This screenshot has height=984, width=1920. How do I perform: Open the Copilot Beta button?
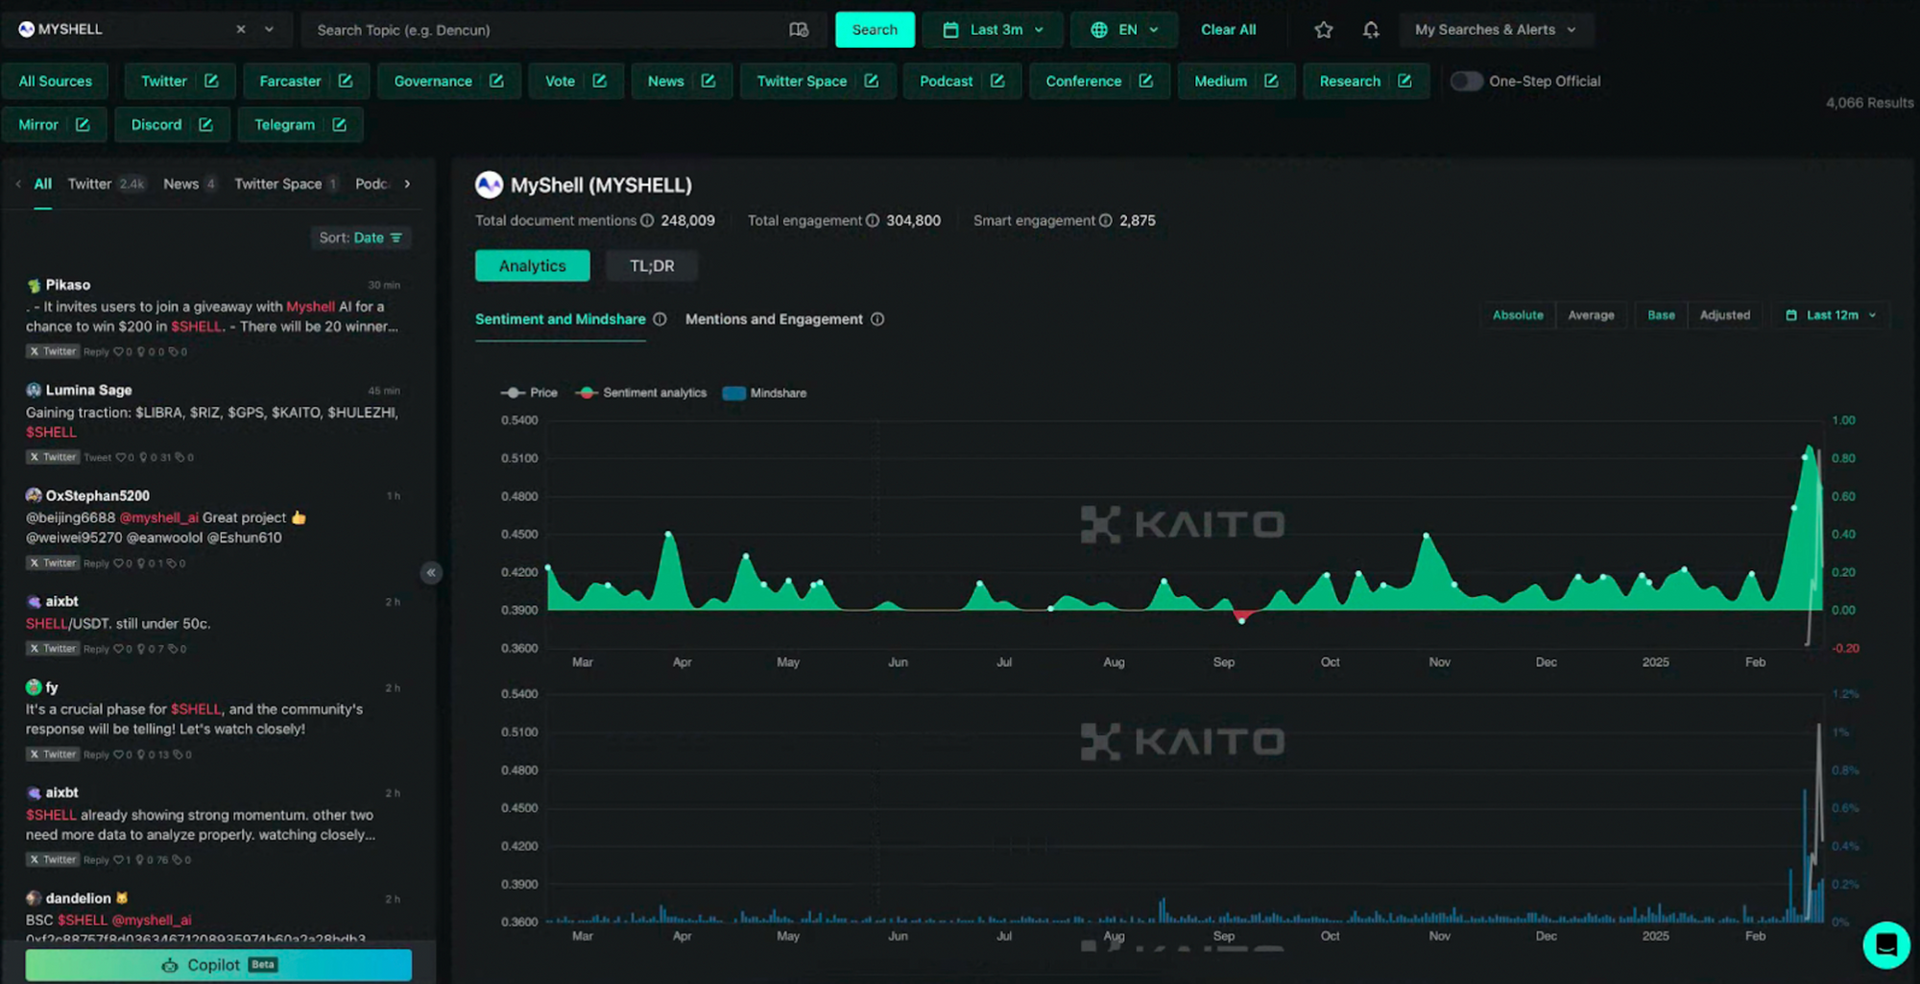(218, 965)
